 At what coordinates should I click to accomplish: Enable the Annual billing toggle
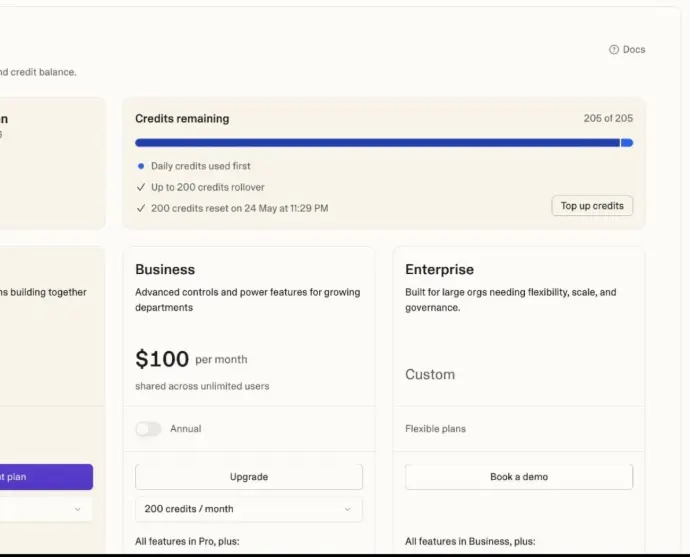click(148, 429)
